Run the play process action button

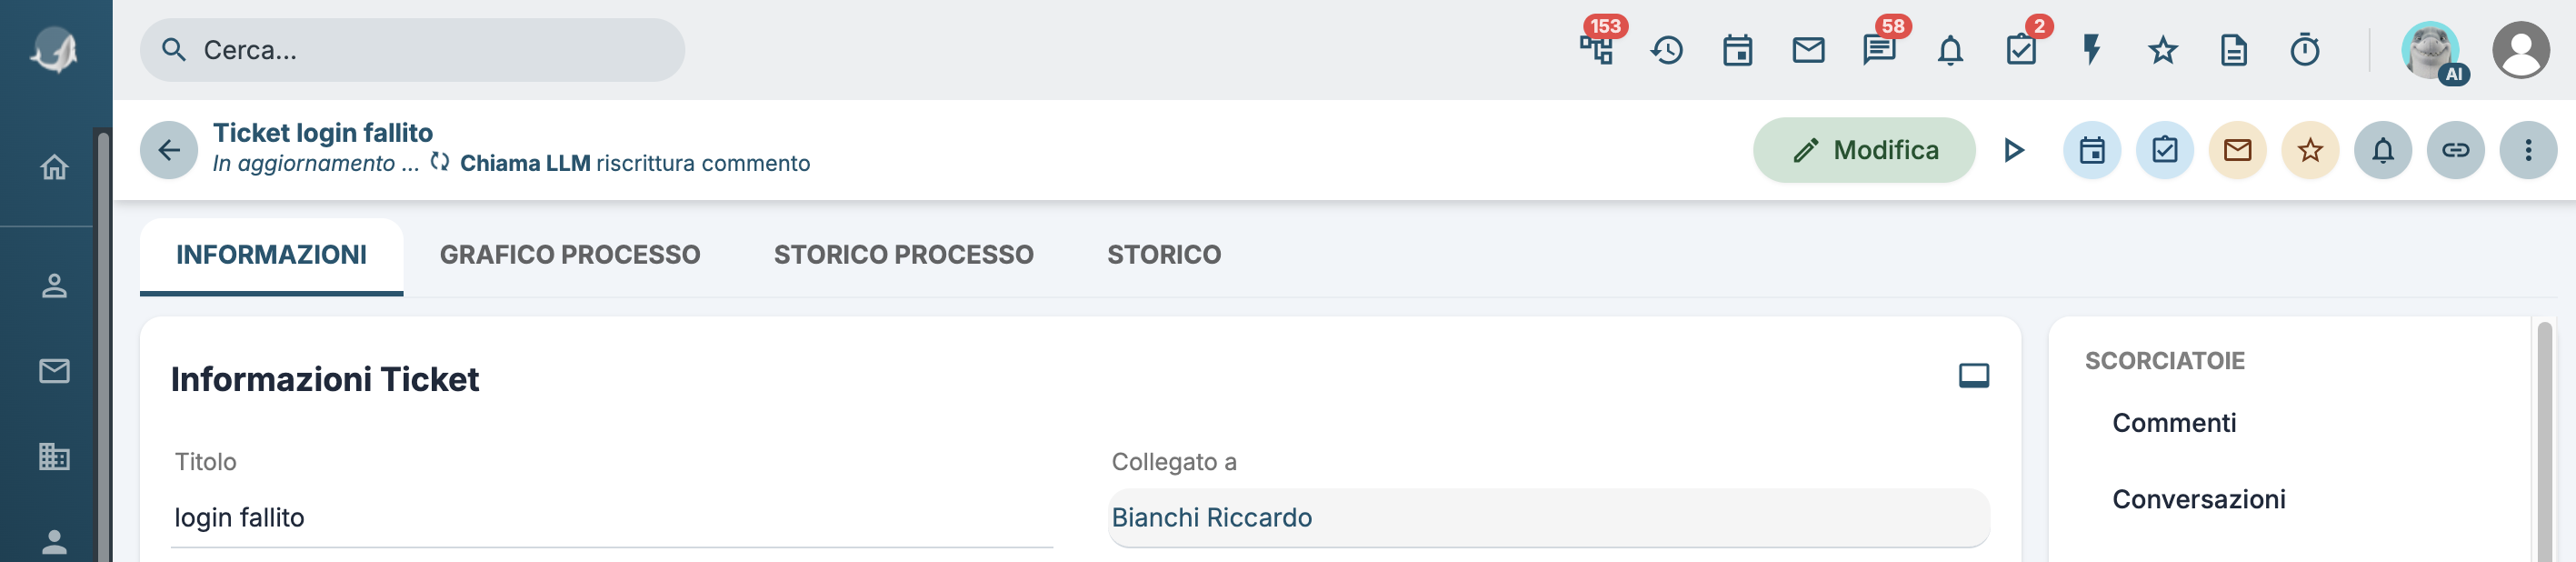tap(2014, 150)
